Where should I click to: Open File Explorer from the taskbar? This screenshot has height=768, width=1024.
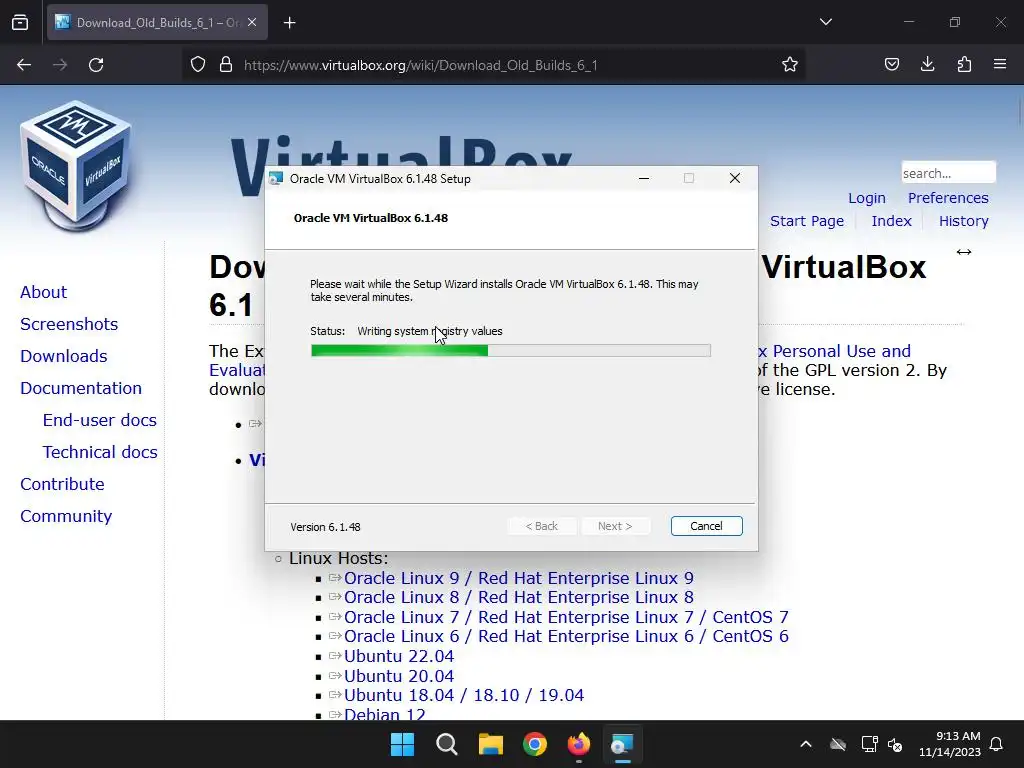[490, 744]
